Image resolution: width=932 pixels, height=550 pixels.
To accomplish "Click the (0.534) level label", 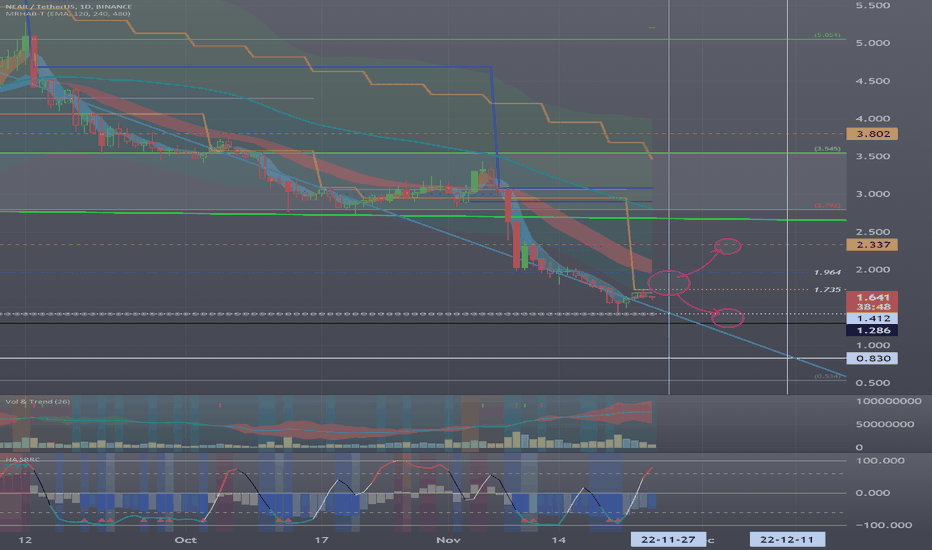I will pyautogui.click(x=827, y=376).
